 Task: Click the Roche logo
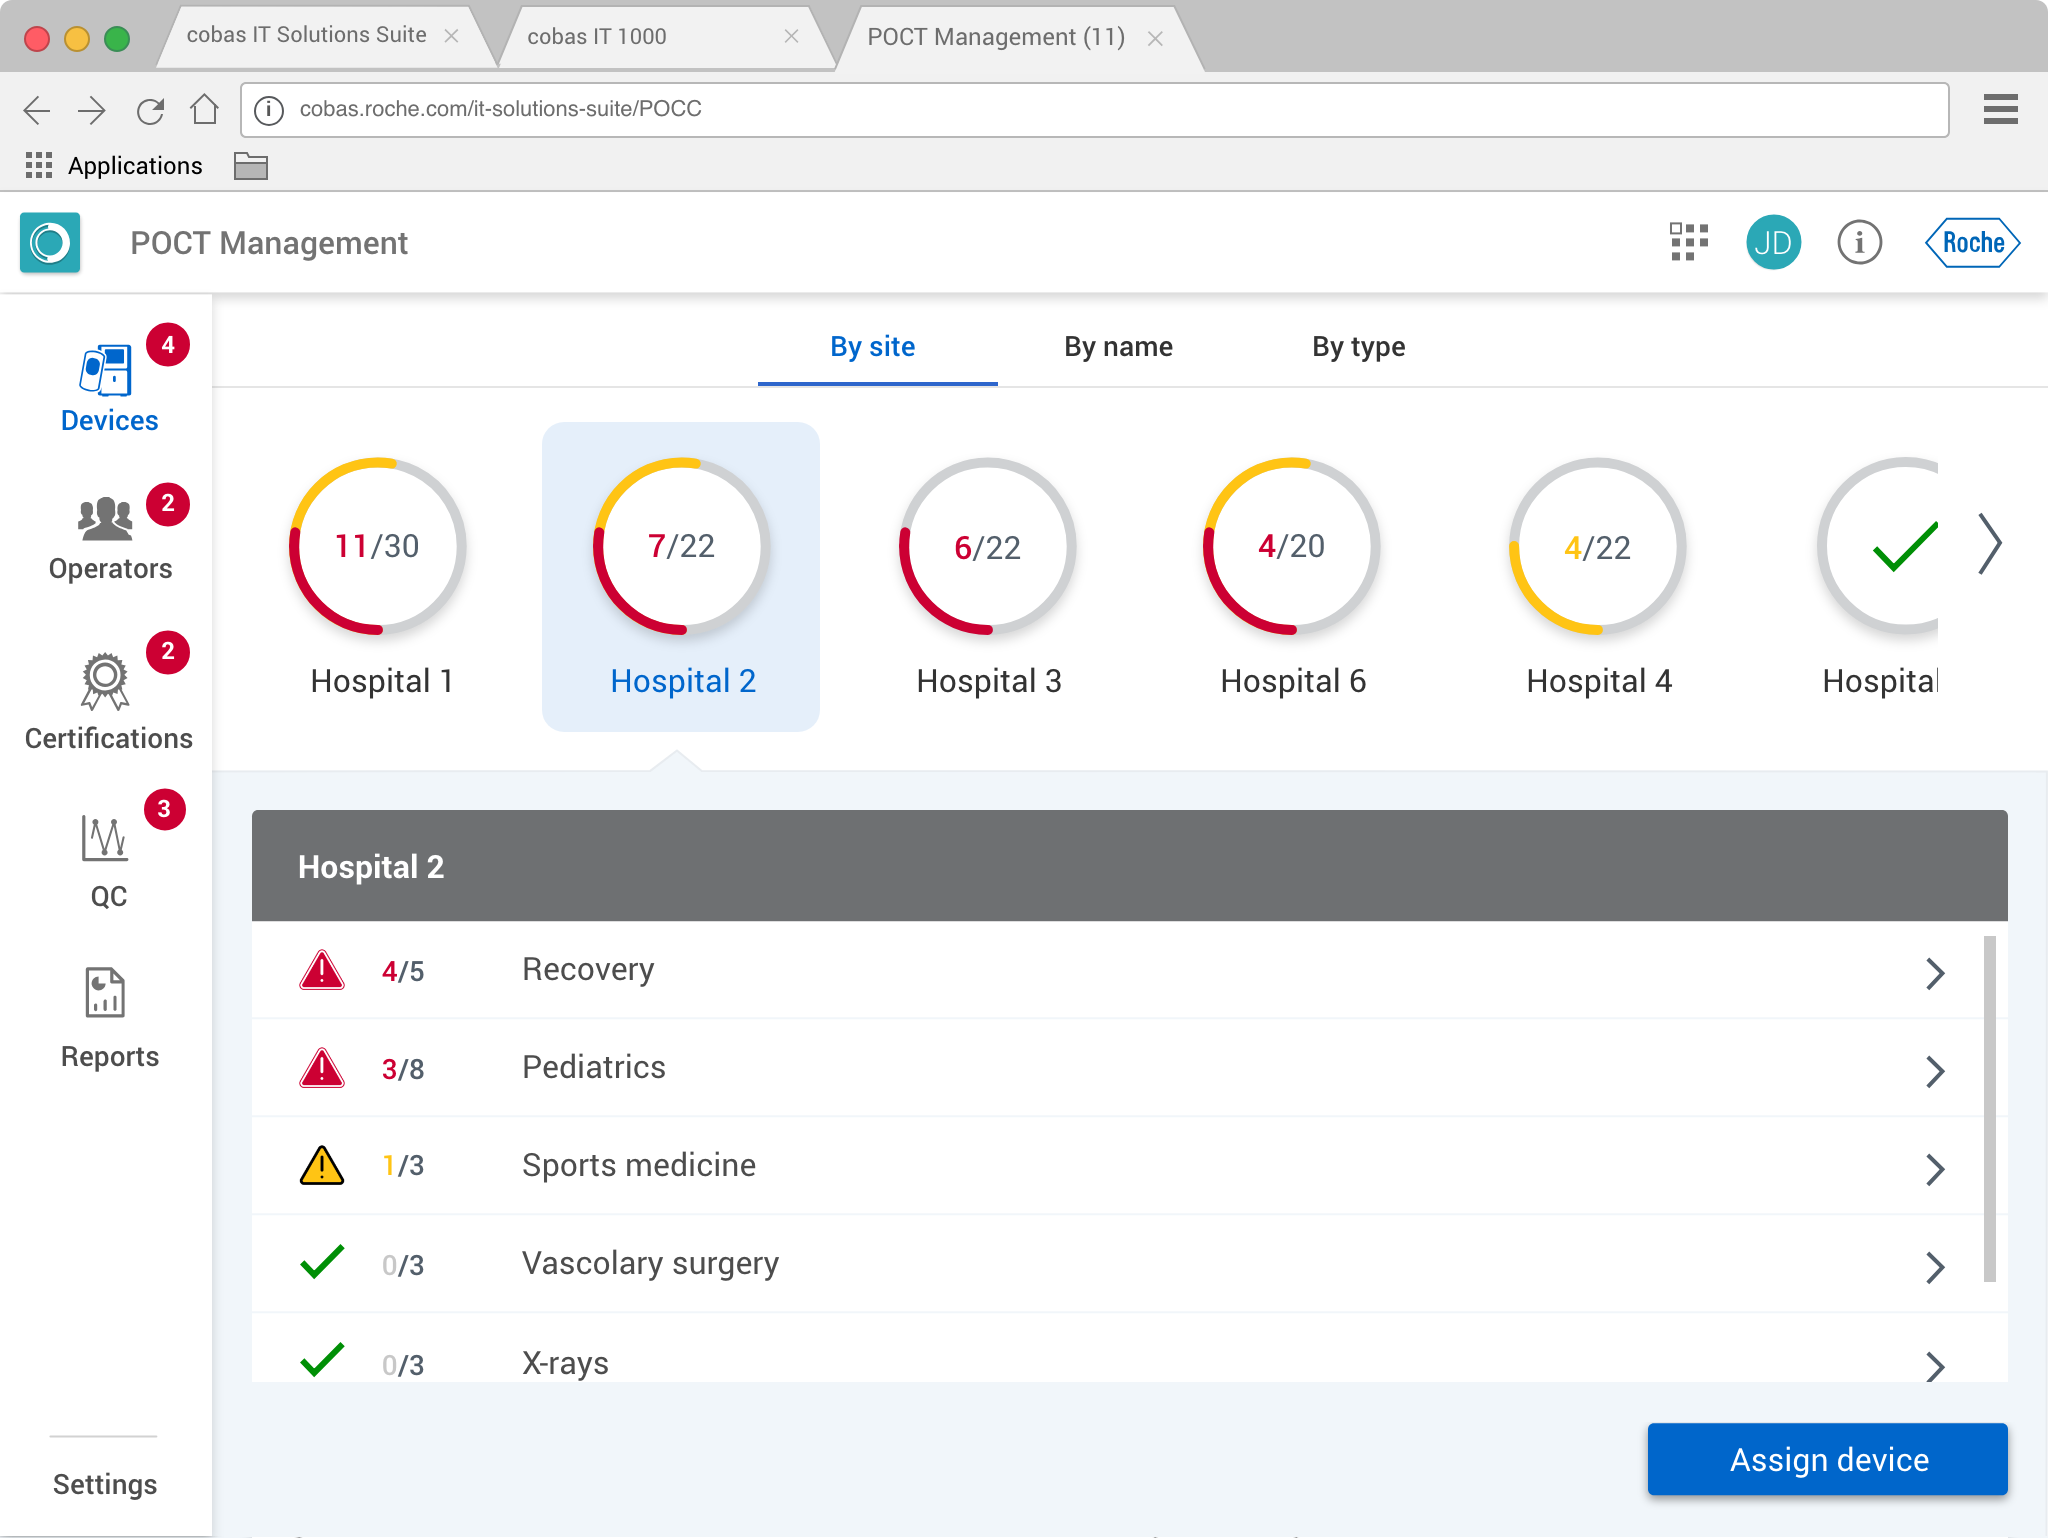tap(1972, 243)
